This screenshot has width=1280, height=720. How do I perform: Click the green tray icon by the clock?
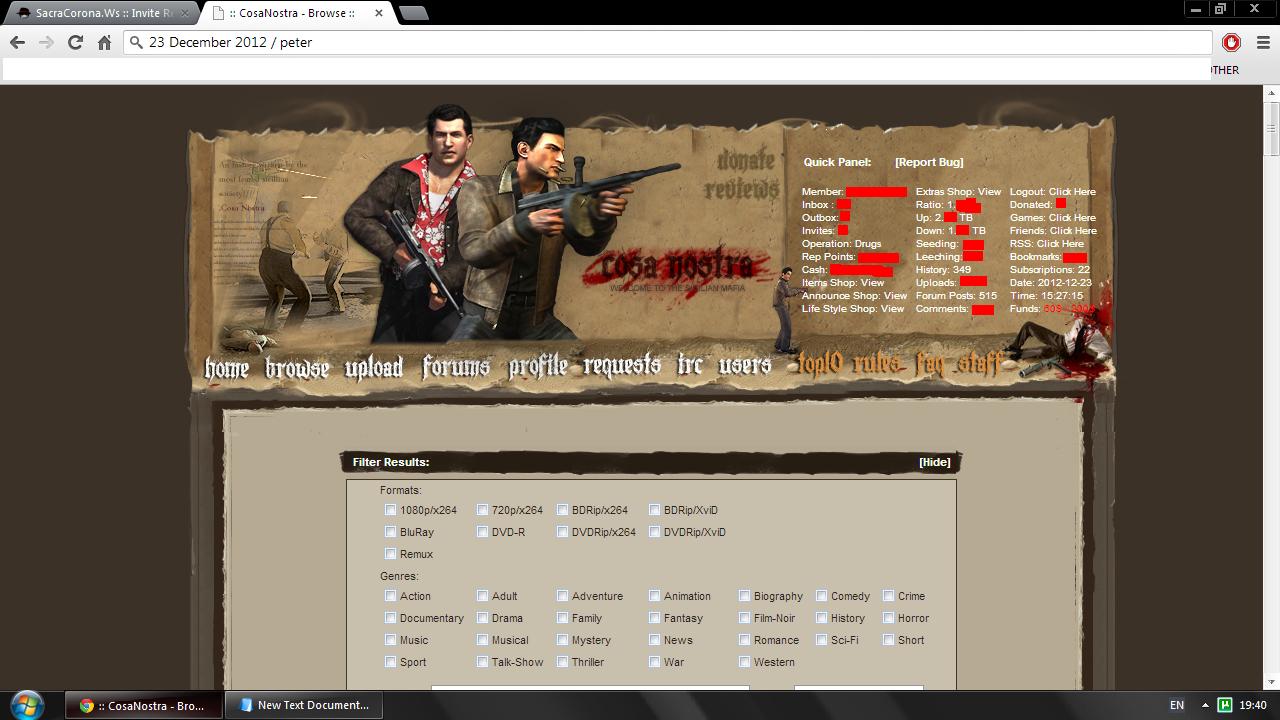(x=1224, y=705)
